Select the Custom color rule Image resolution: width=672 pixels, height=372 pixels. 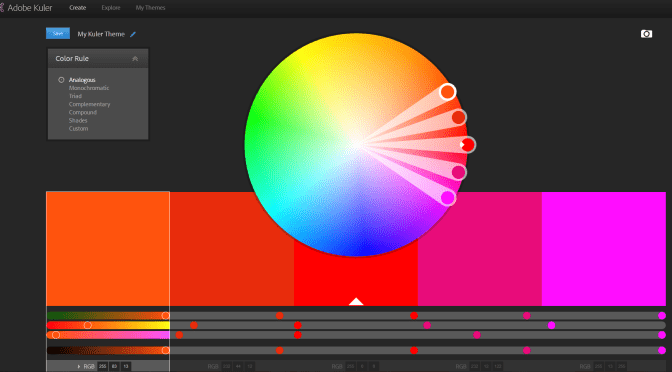78,129
